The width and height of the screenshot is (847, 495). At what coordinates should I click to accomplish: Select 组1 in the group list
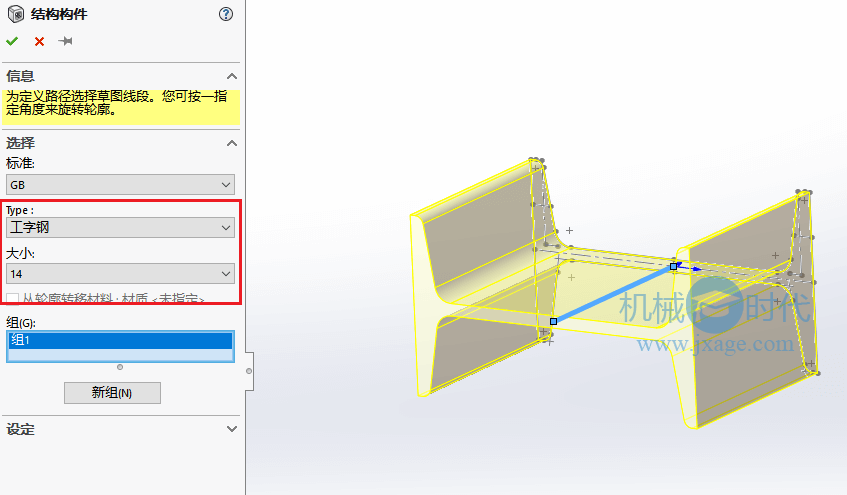pos(120,340)
